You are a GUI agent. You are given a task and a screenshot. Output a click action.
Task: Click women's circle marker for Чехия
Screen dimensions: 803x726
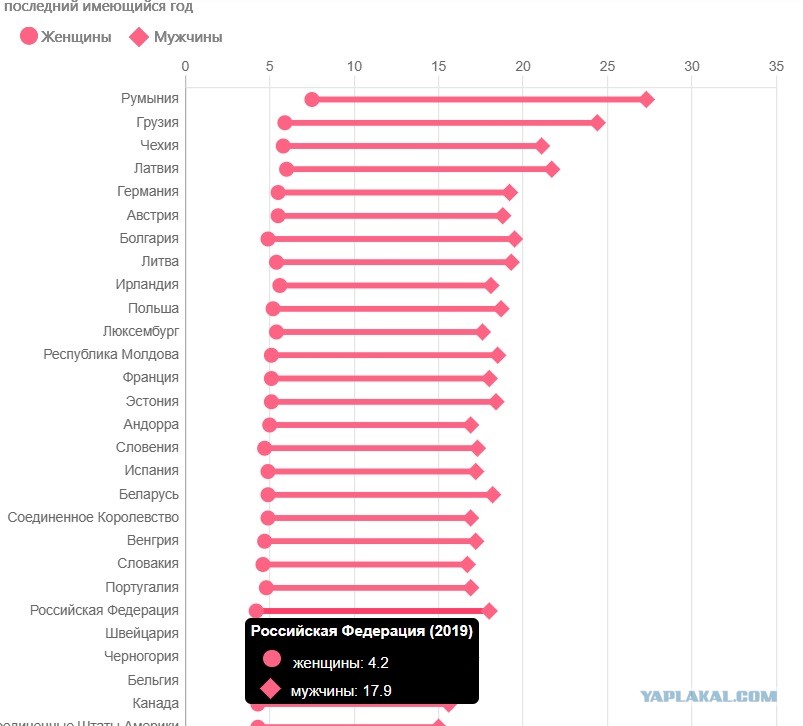coord(283,146)
